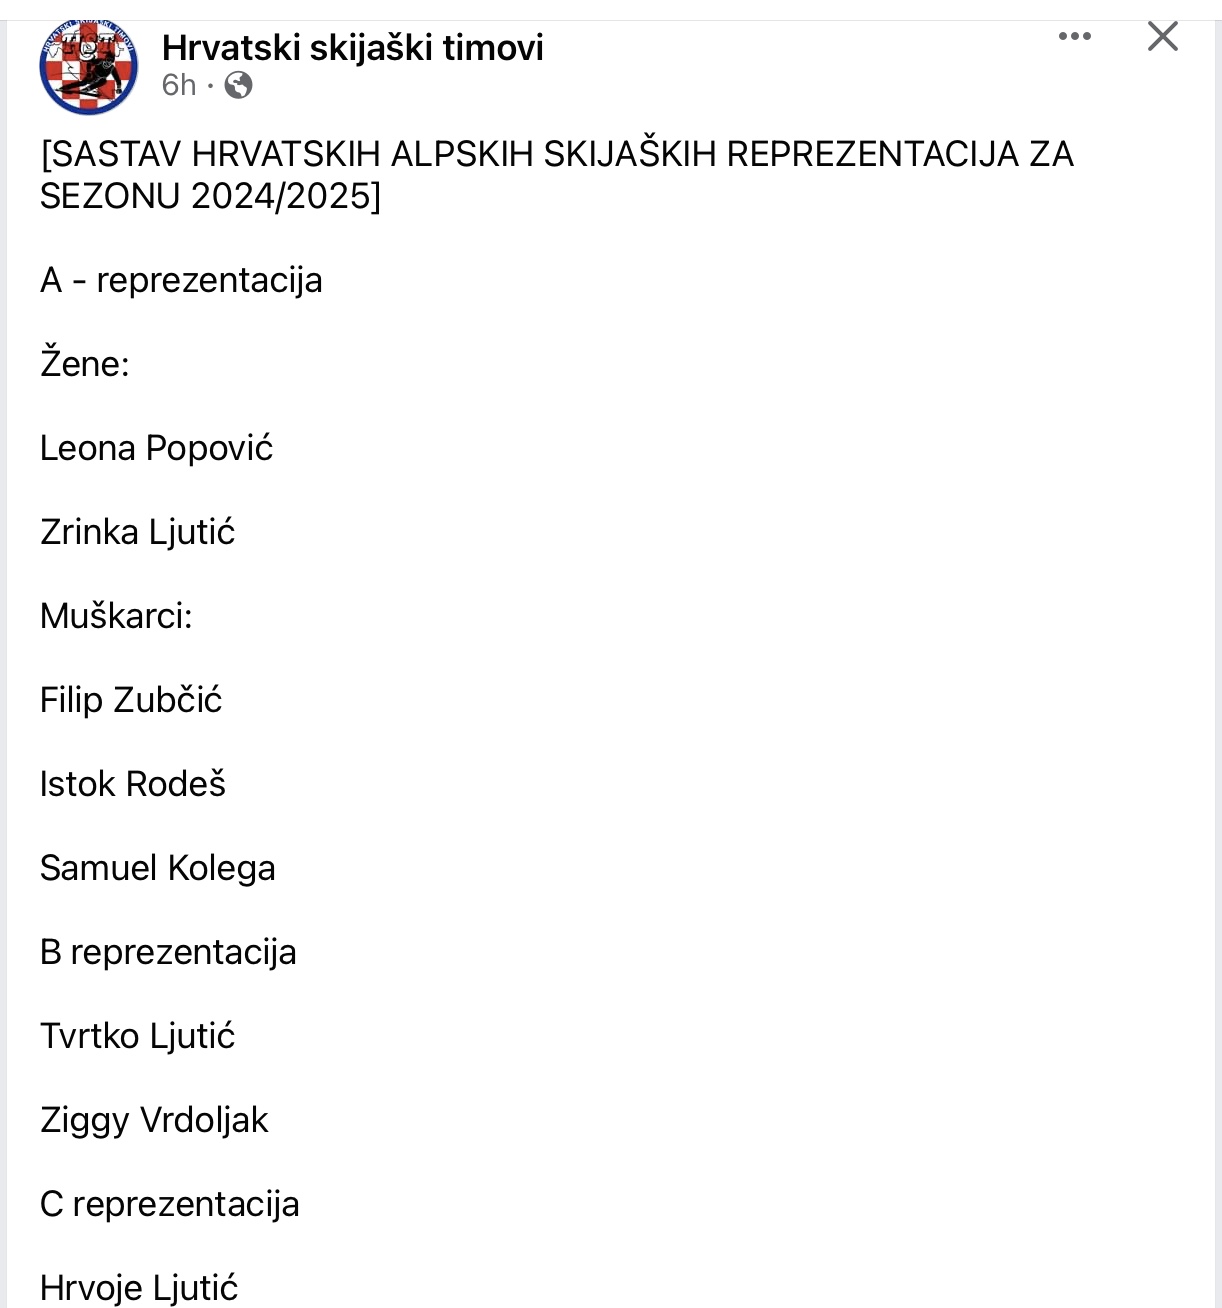Tap the name Ziggy Vrdoljak
This screenshot has width=1222, height=1308.
pyautogui.click(x=154, y=1120)
